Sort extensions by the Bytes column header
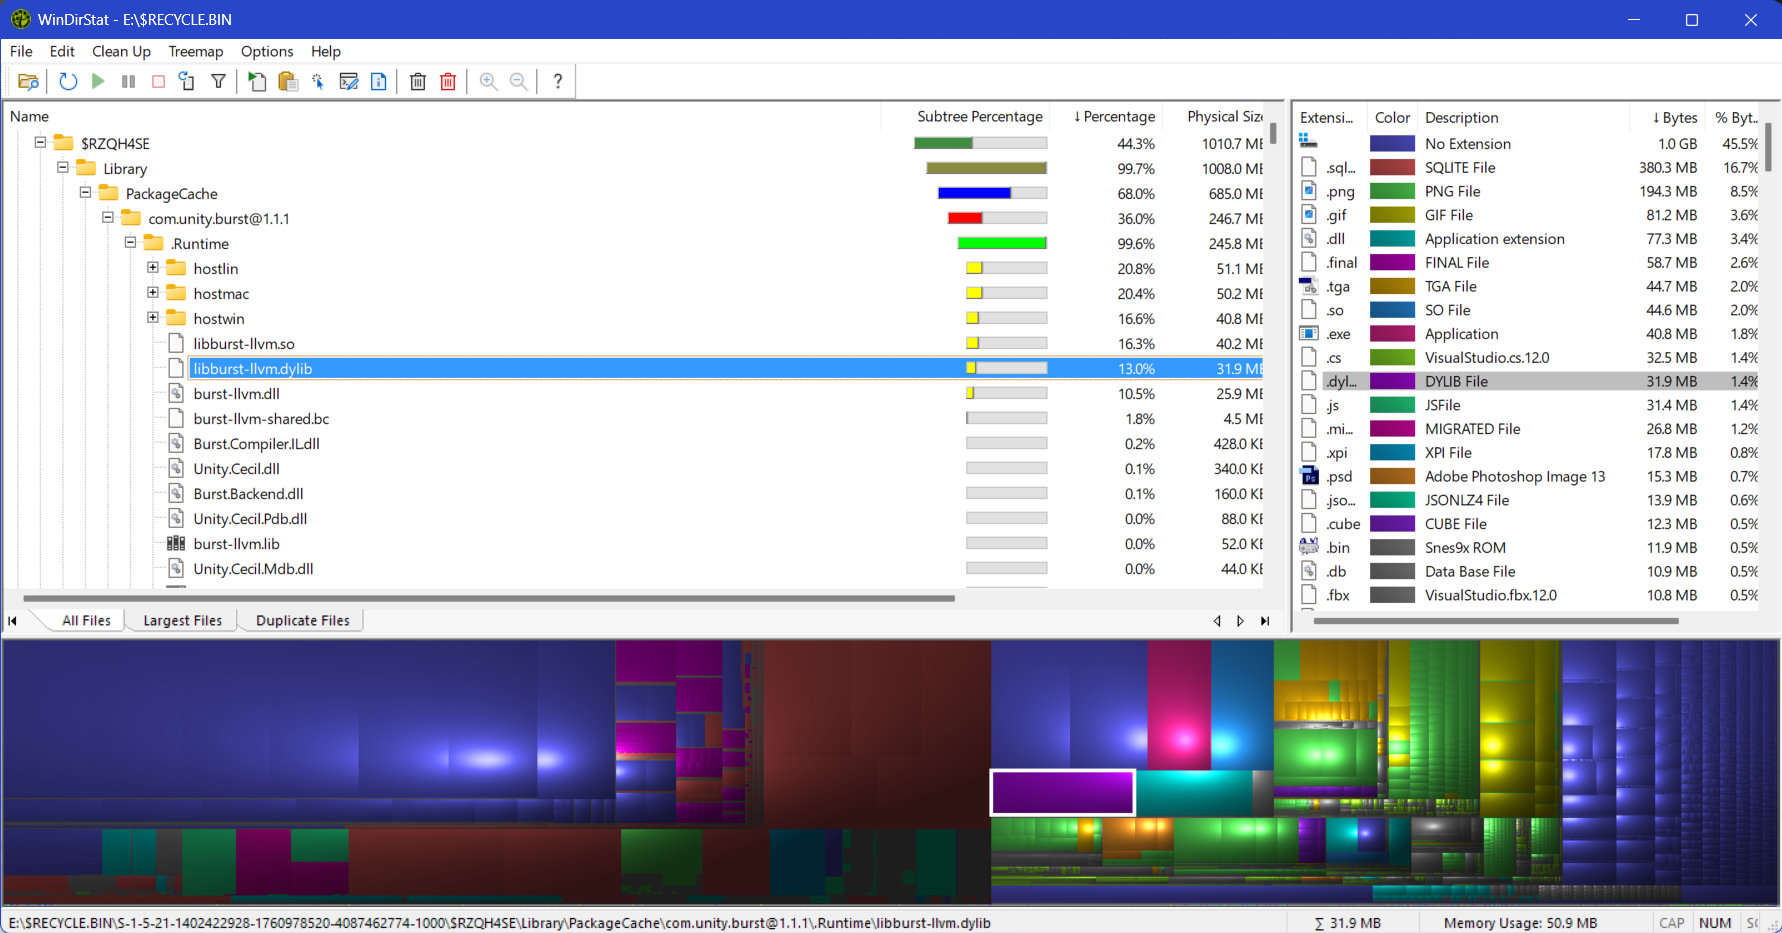The width and height of the screenshot is (1782, 933). tap(1666, 118)
